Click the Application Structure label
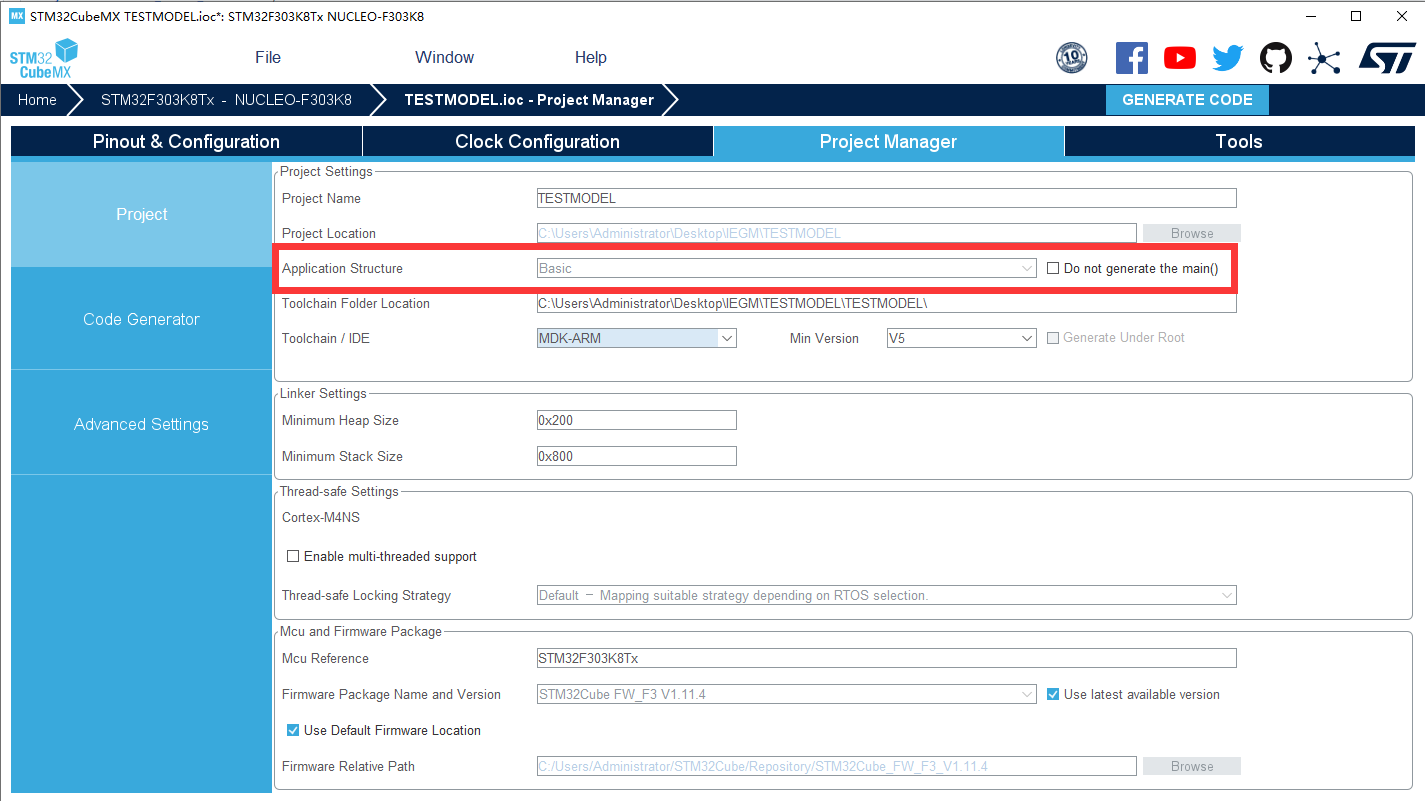1425x801 pixels. [x=342, y=268]
